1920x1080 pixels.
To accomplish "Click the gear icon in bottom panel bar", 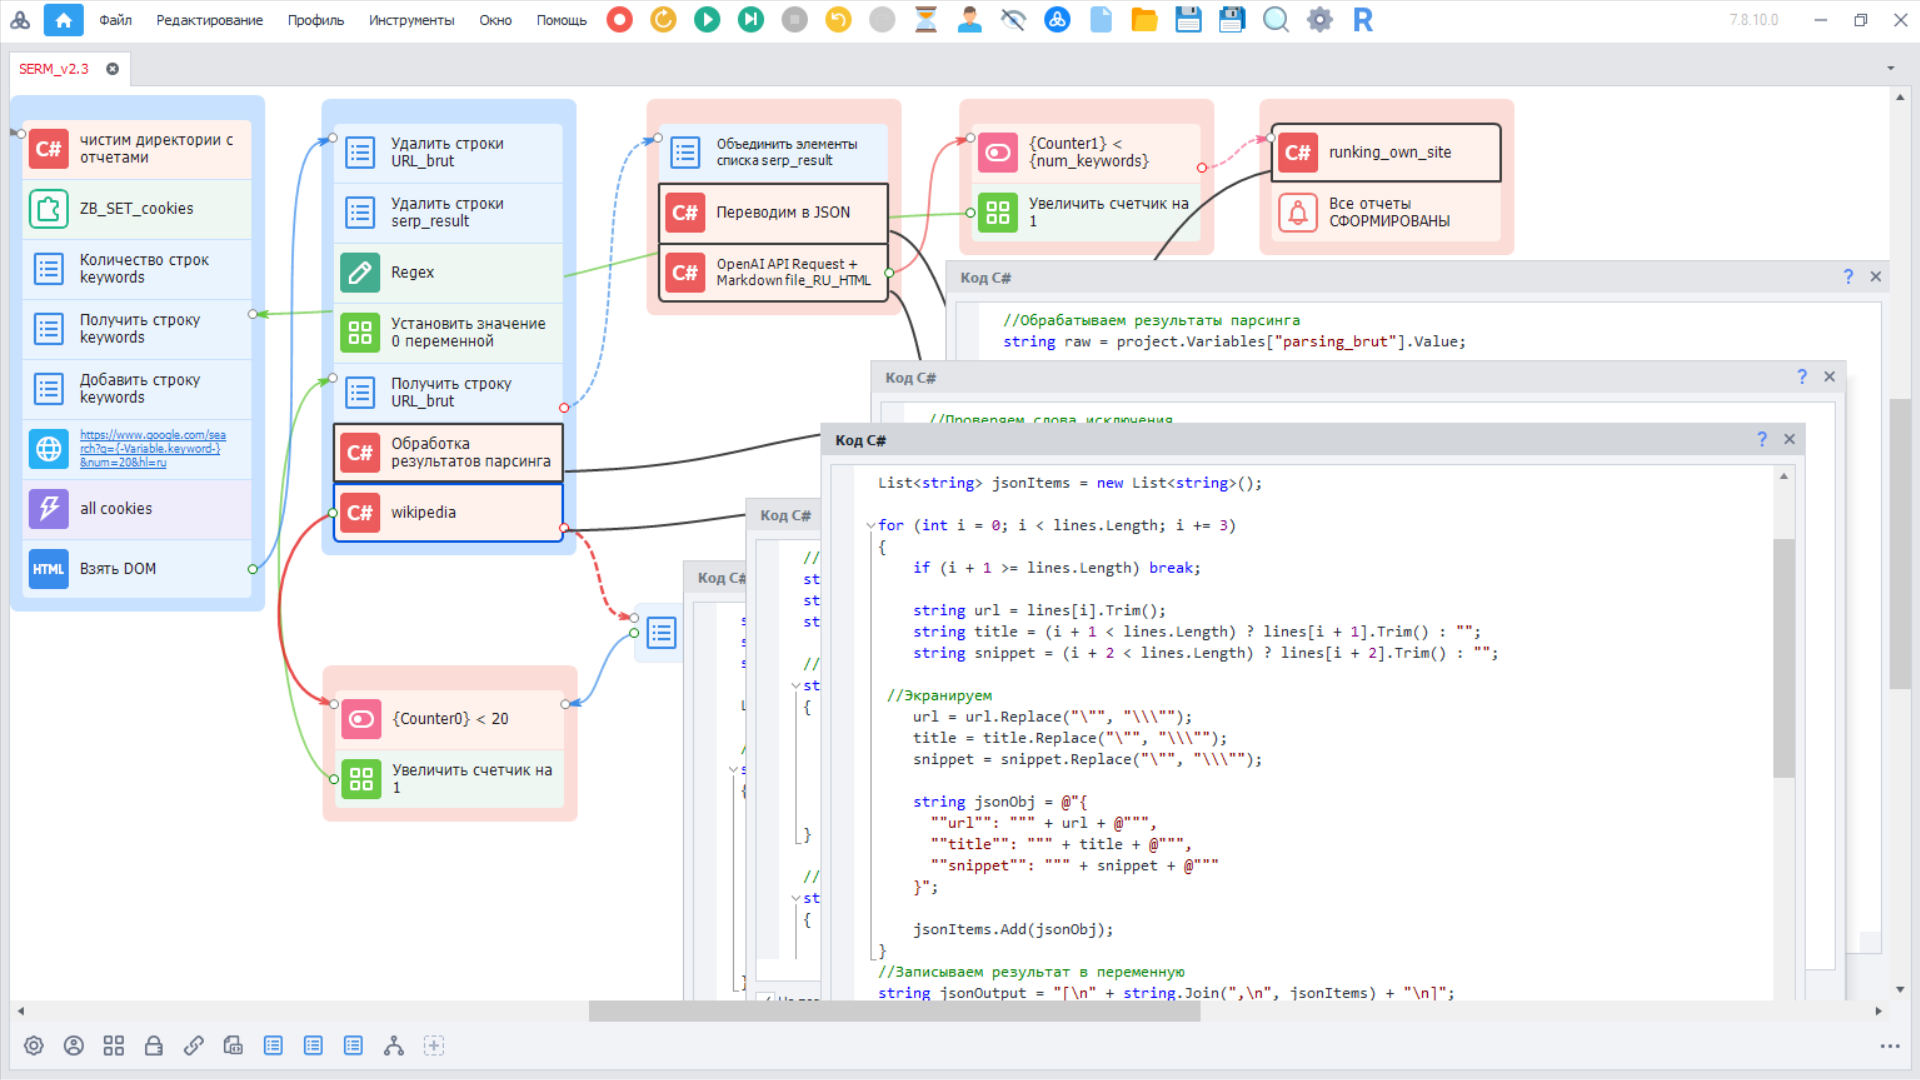I will click(34, 1046).
